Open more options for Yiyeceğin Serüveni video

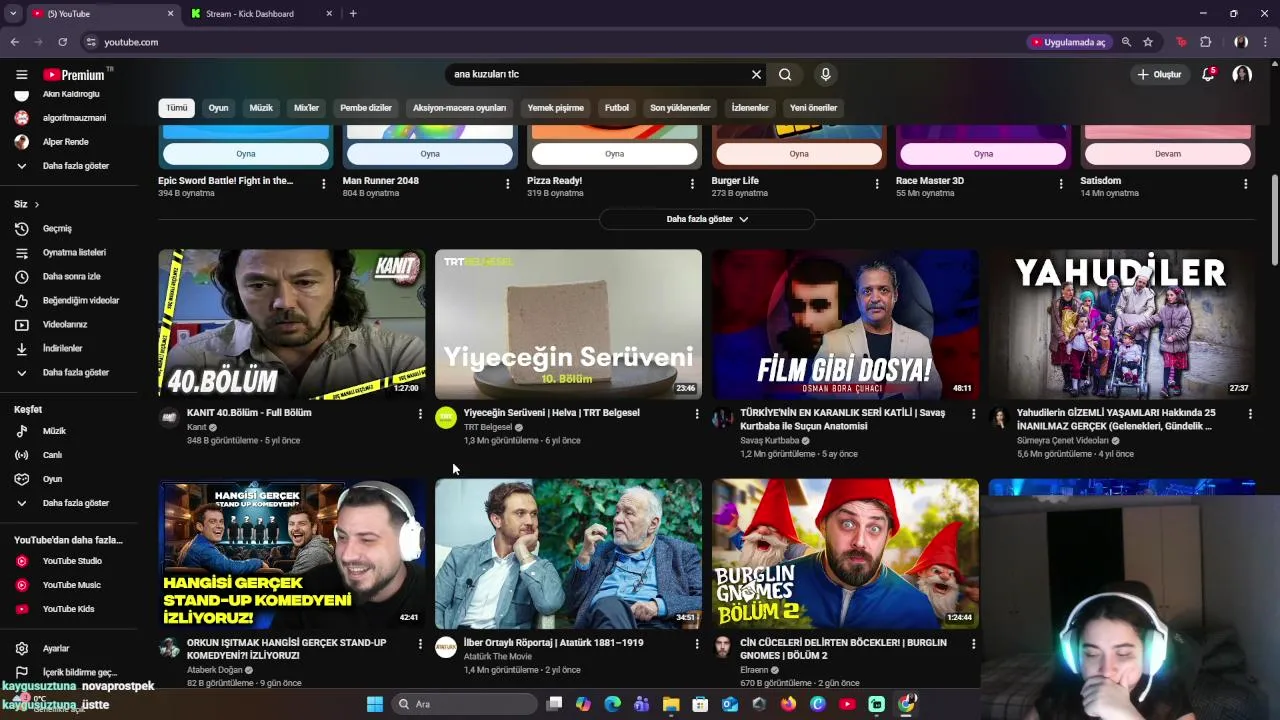pos(697,414)
